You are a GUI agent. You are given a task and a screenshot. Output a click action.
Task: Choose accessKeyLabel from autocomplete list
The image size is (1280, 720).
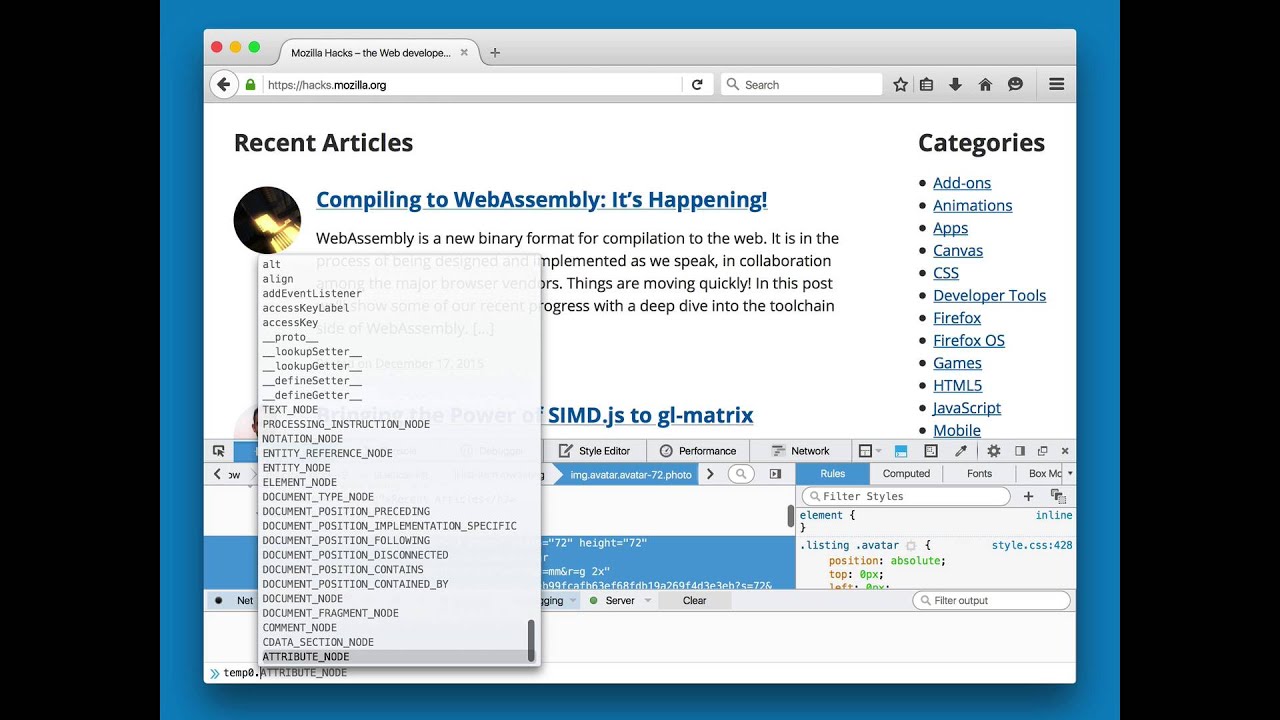point(393,308)
